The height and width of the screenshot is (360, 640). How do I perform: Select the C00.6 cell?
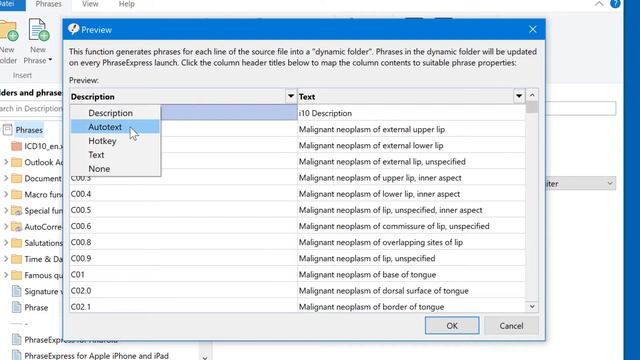[x=183, y=226]
